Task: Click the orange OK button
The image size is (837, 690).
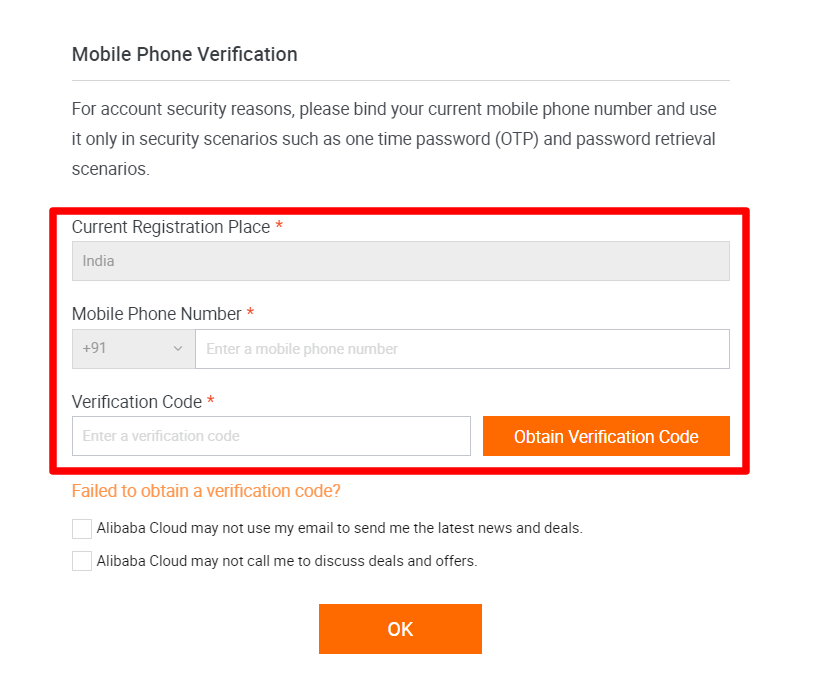Action: coord(400,629)
